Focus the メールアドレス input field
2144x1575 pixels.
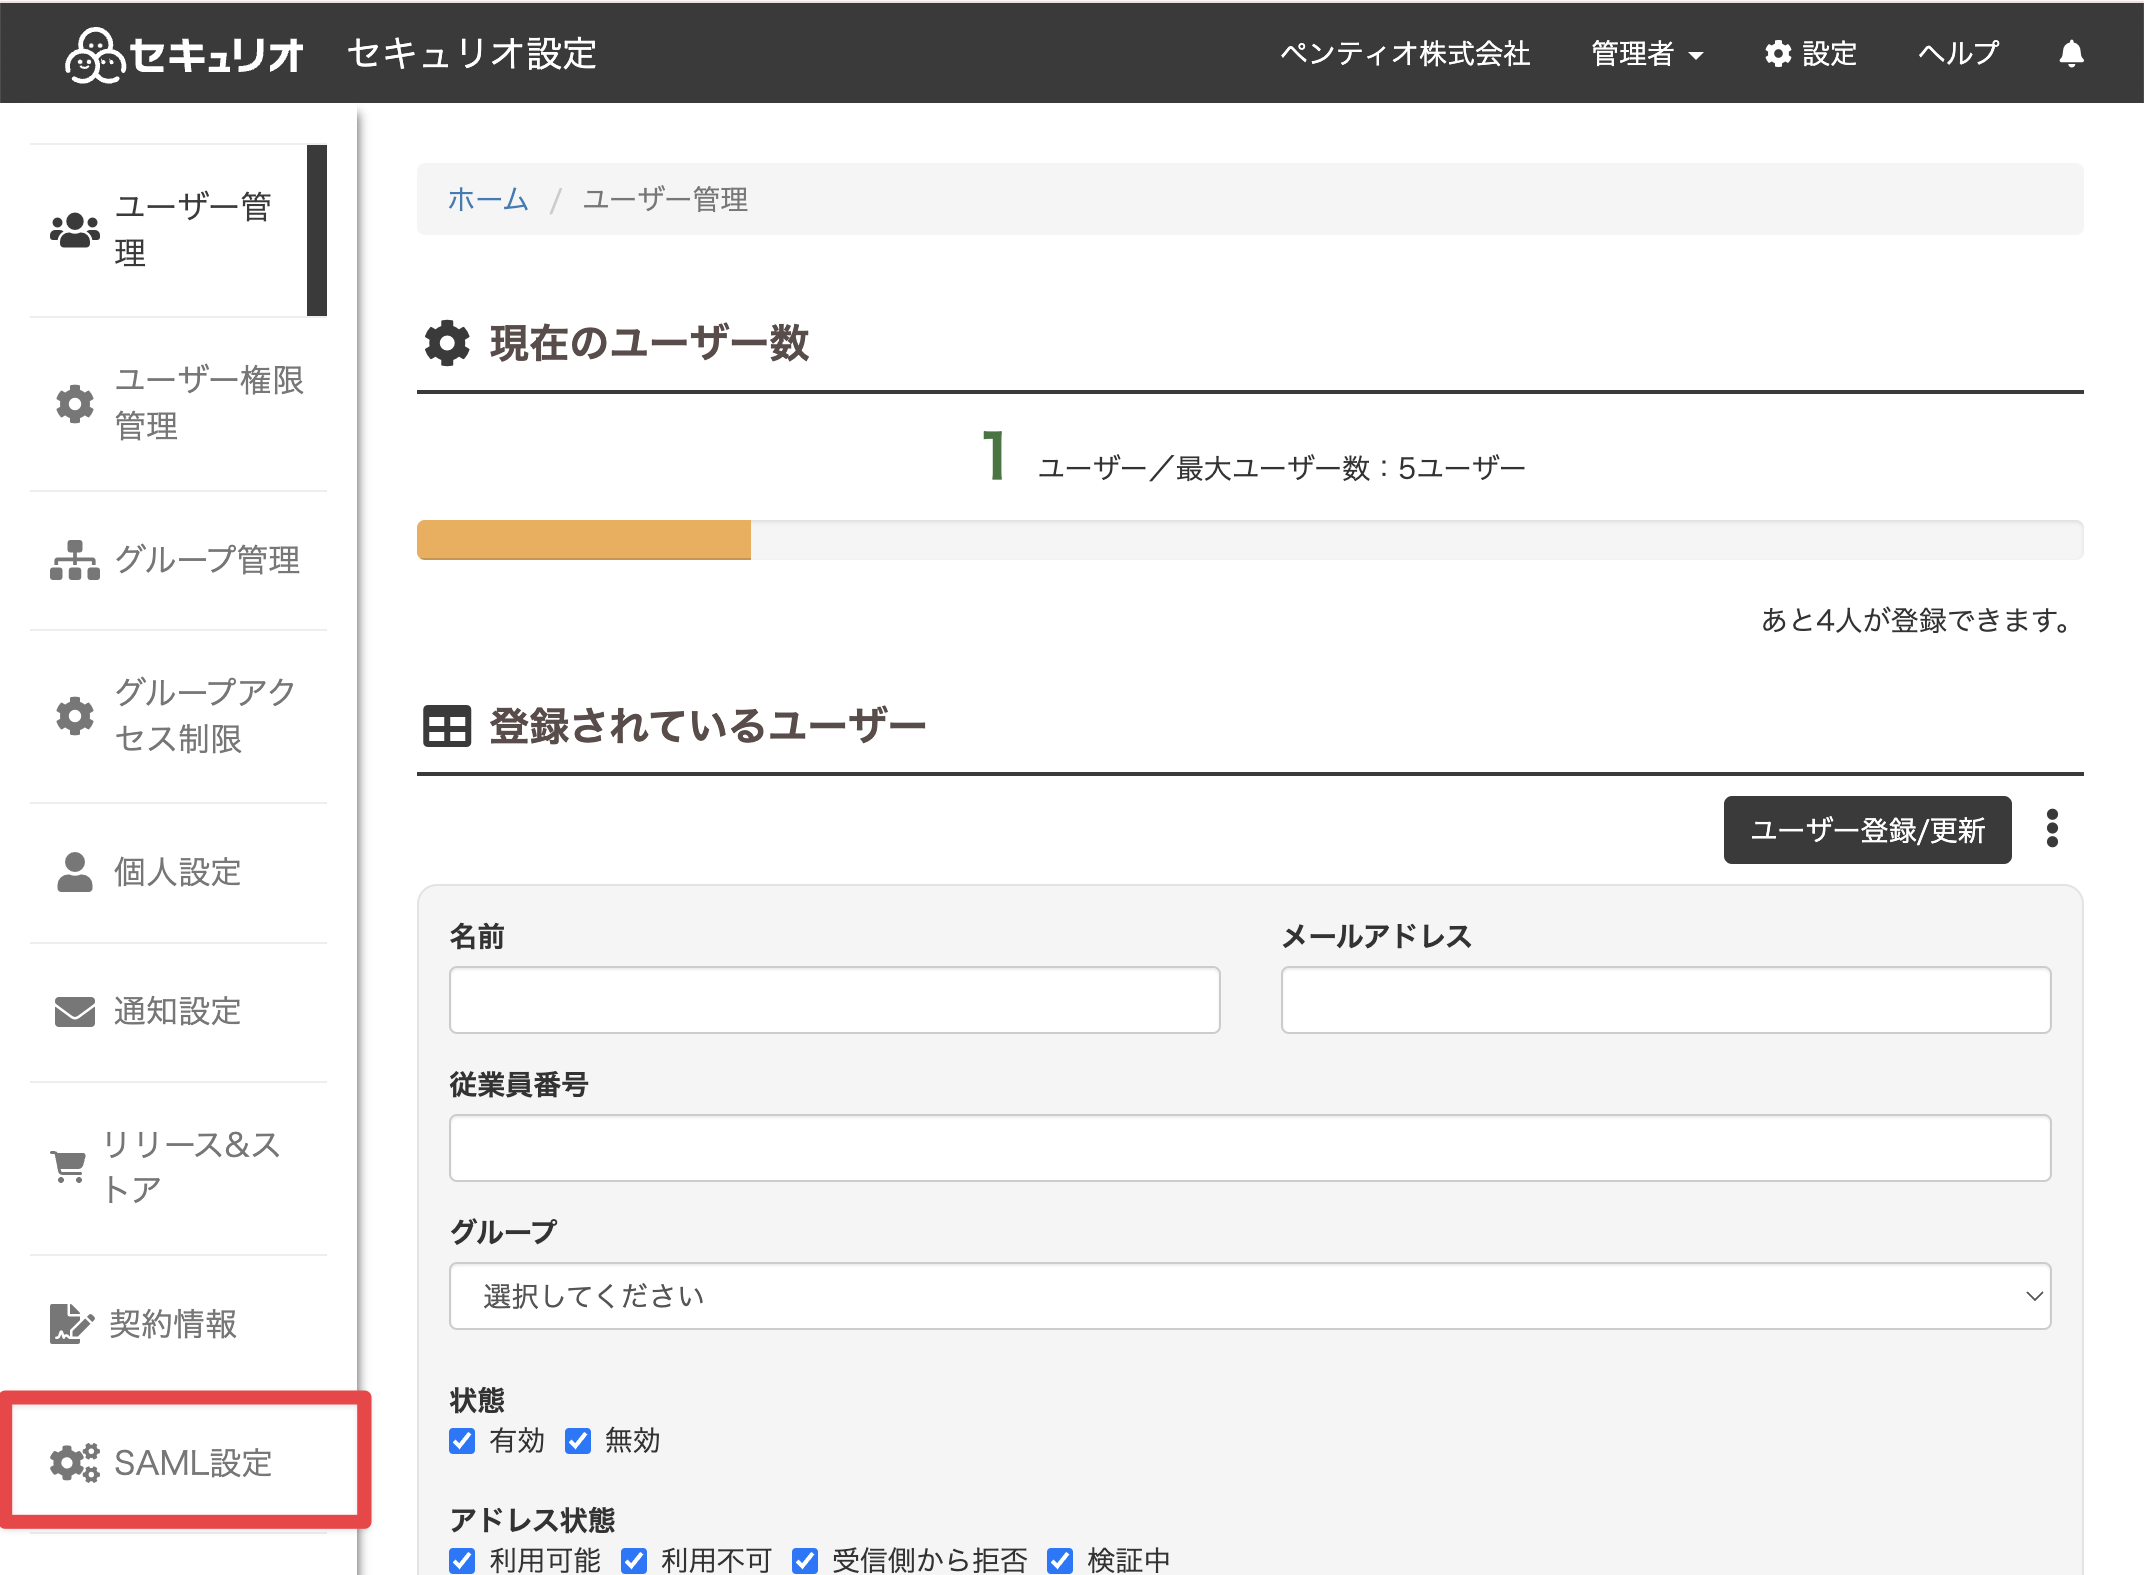[1666, 1000]
